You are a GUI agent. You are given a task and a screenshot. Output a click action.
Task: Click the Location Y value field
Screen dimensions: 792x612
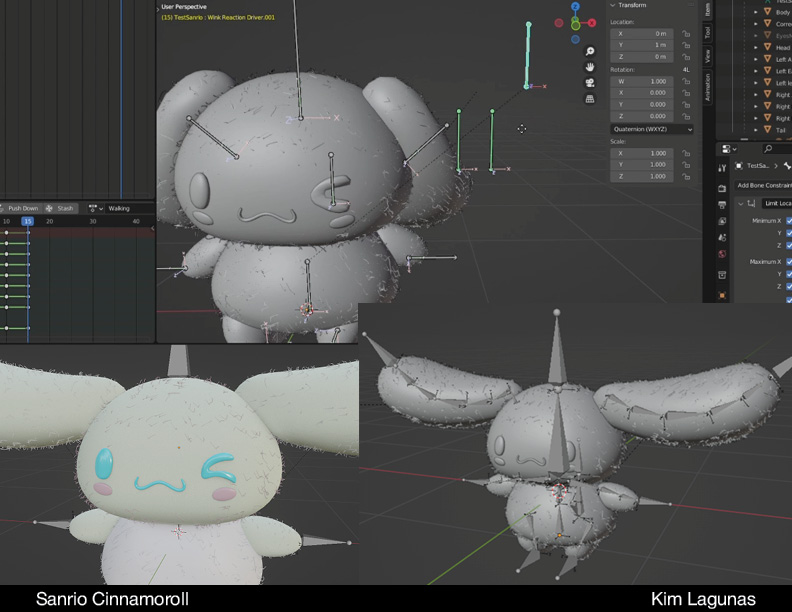(641, 45)
